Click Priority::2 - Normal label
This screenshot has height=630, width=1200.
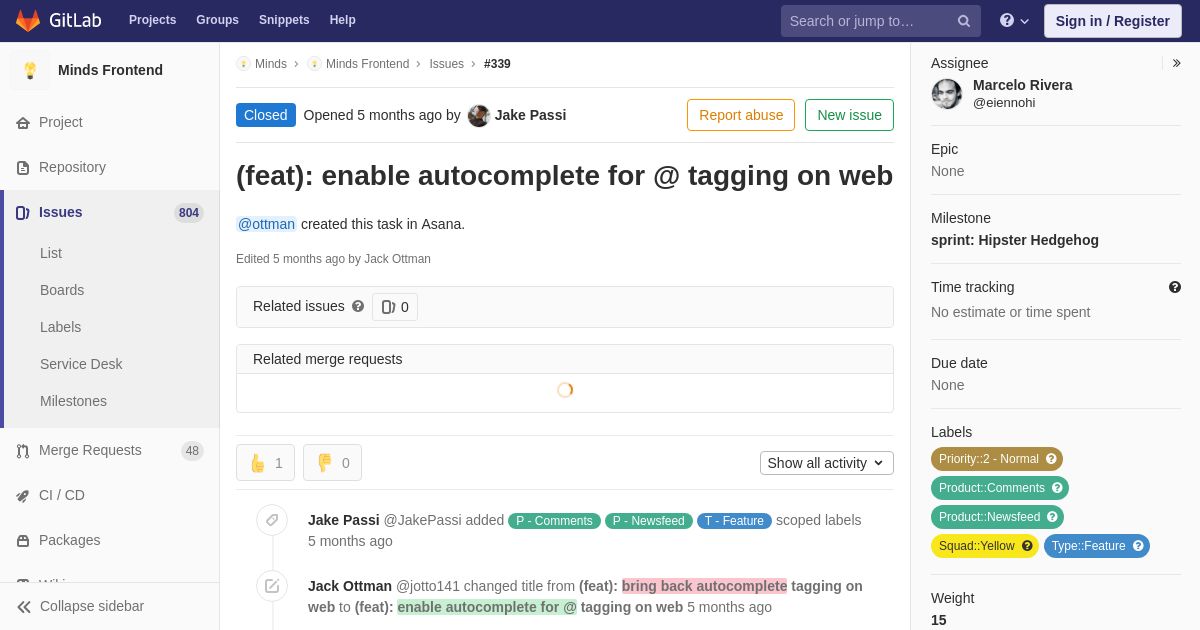point(997,459)
